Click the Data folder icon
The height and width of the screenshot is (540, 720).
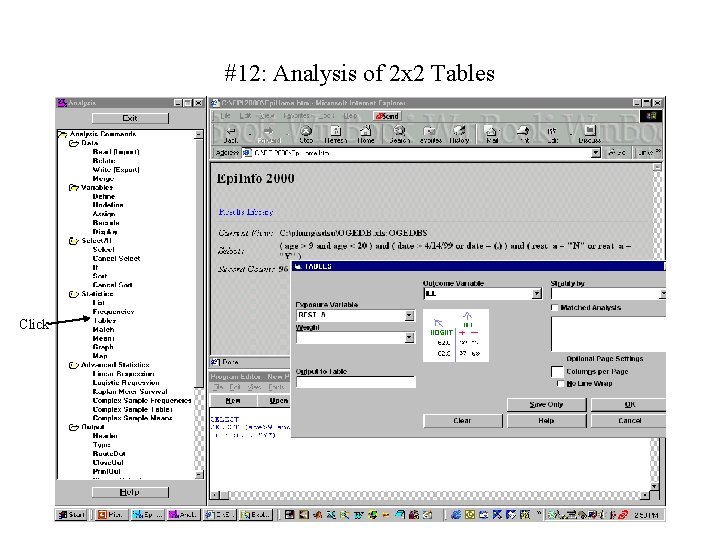coord(73,143)
